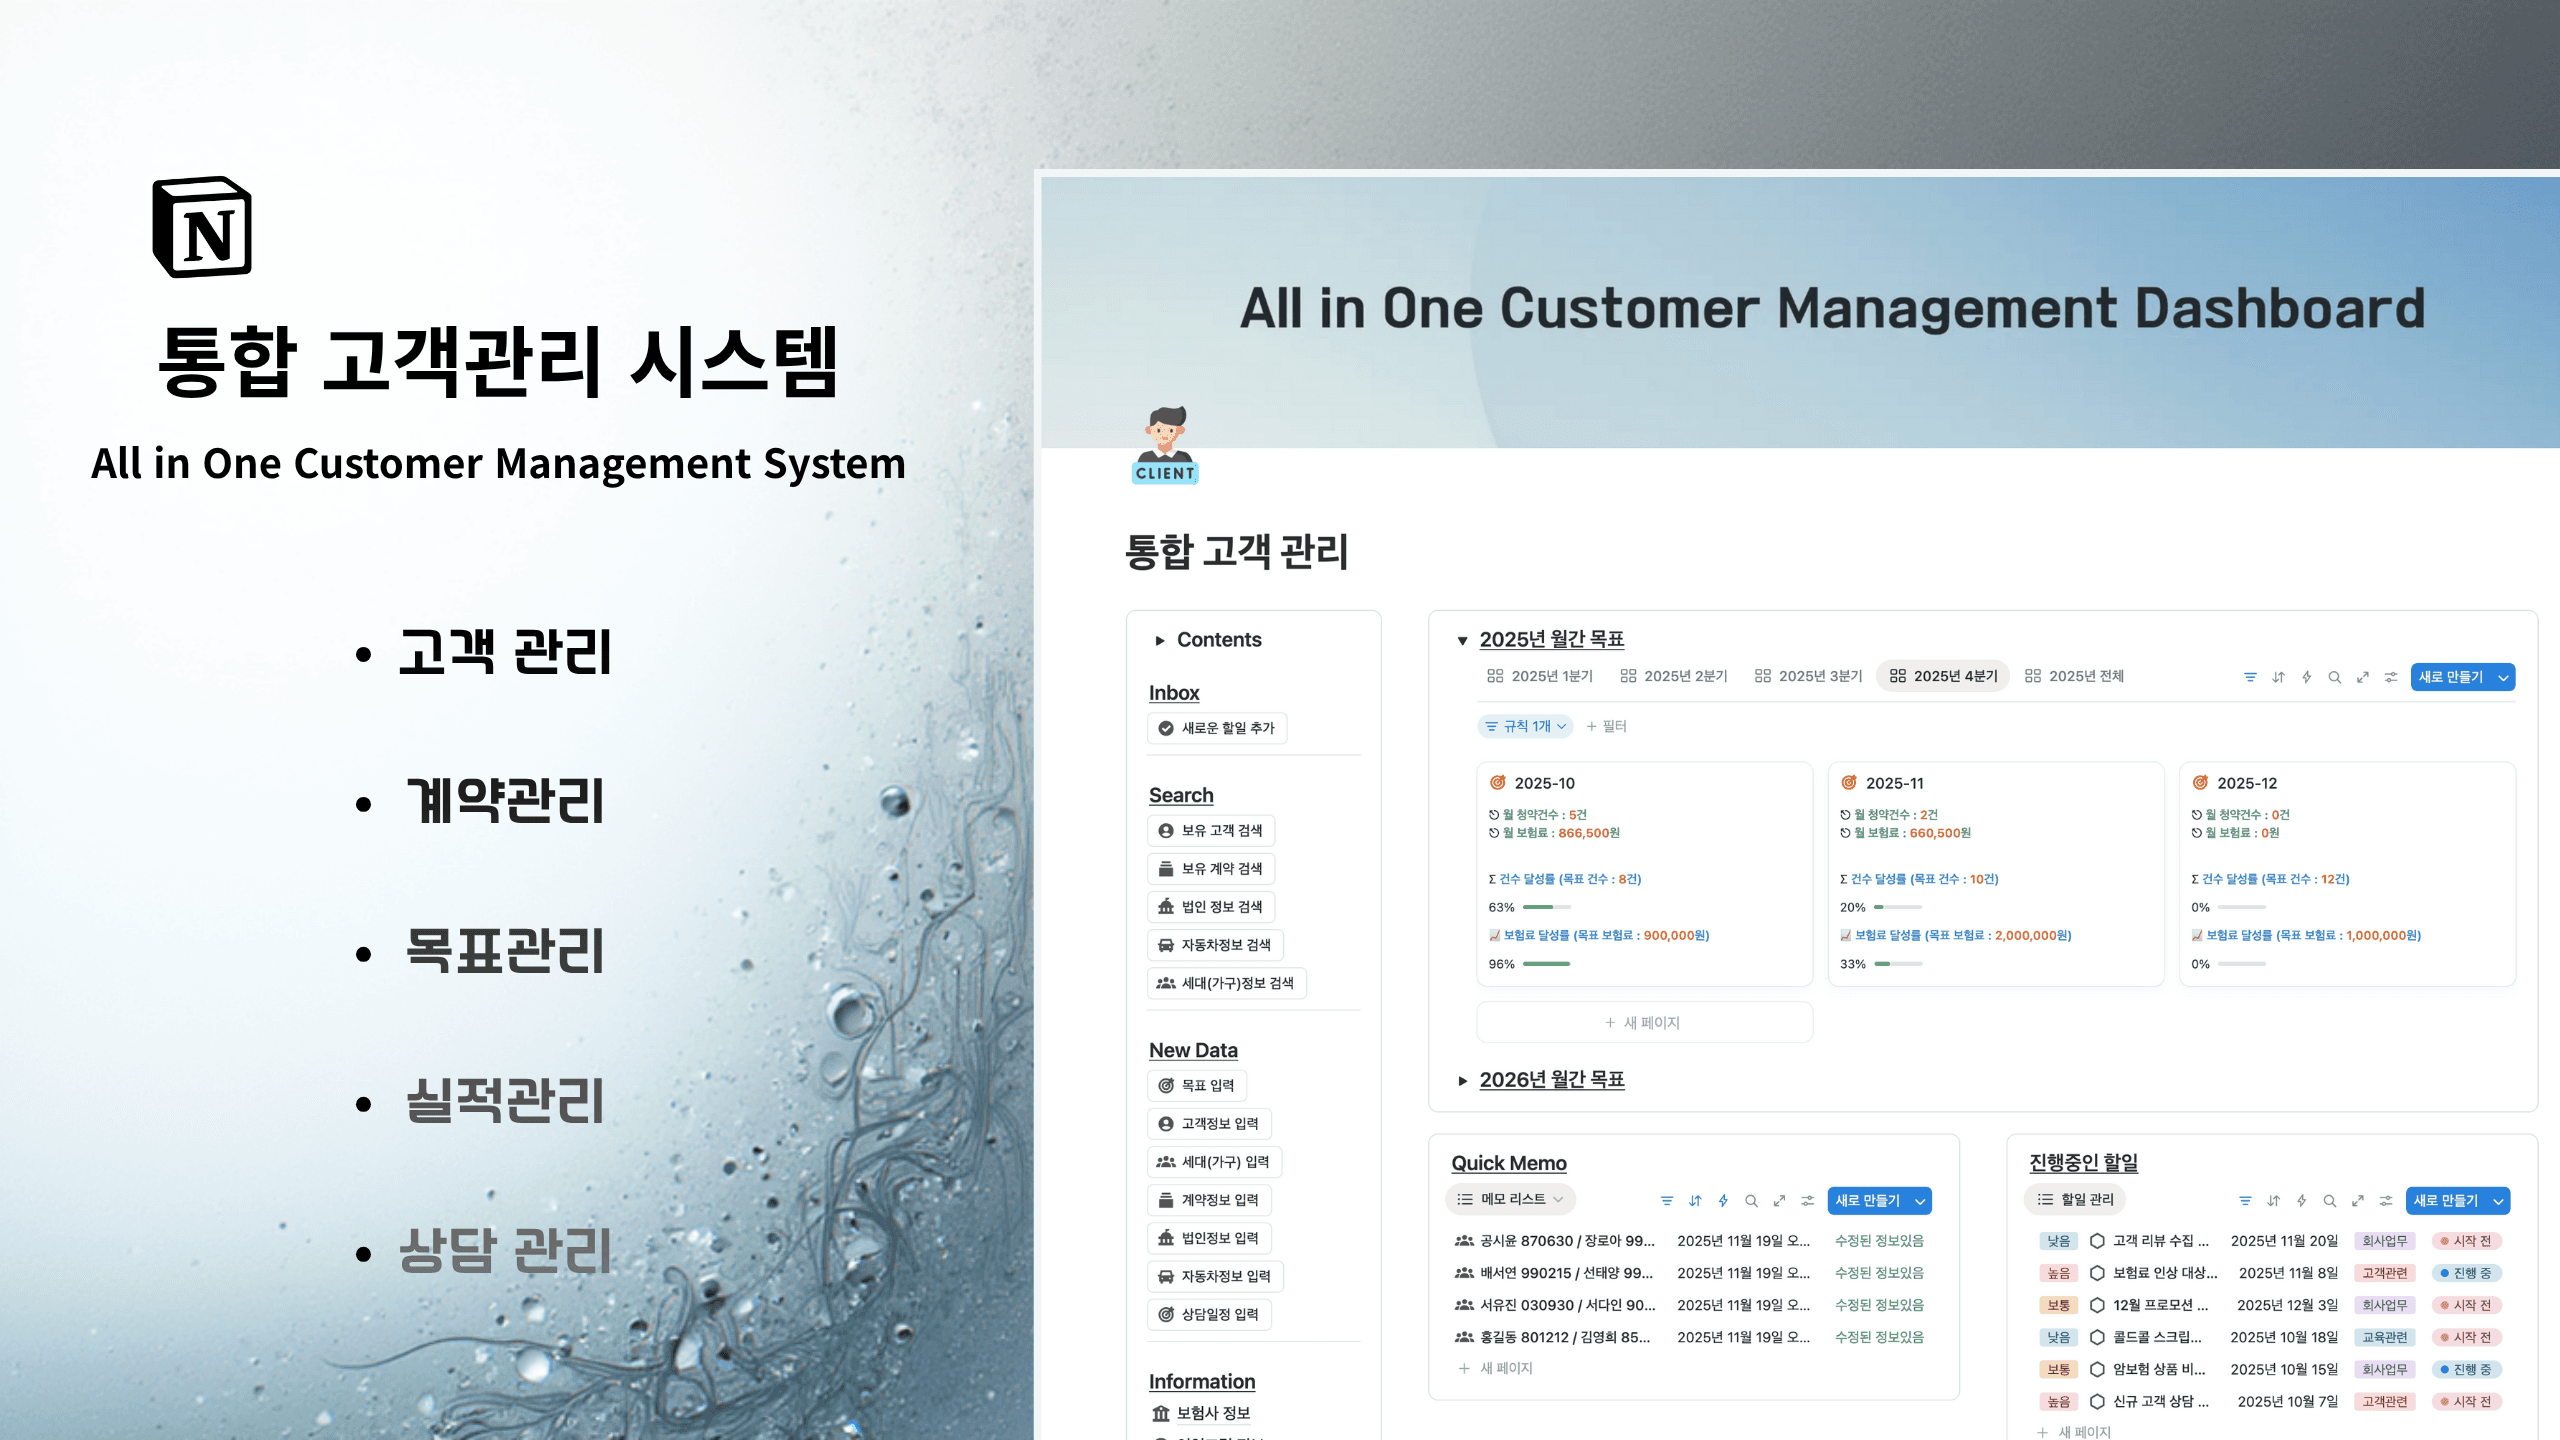Click the 새로운 할일 추가 button
Screen dimensions: 2560x1440
(1216, 728)
